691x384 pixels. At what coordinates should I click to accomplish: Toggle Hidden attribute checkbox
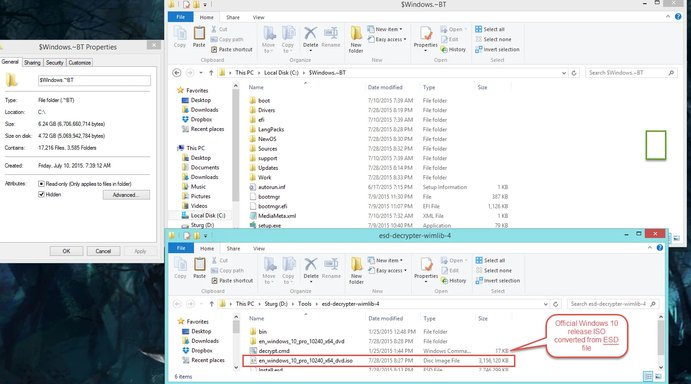41,194
